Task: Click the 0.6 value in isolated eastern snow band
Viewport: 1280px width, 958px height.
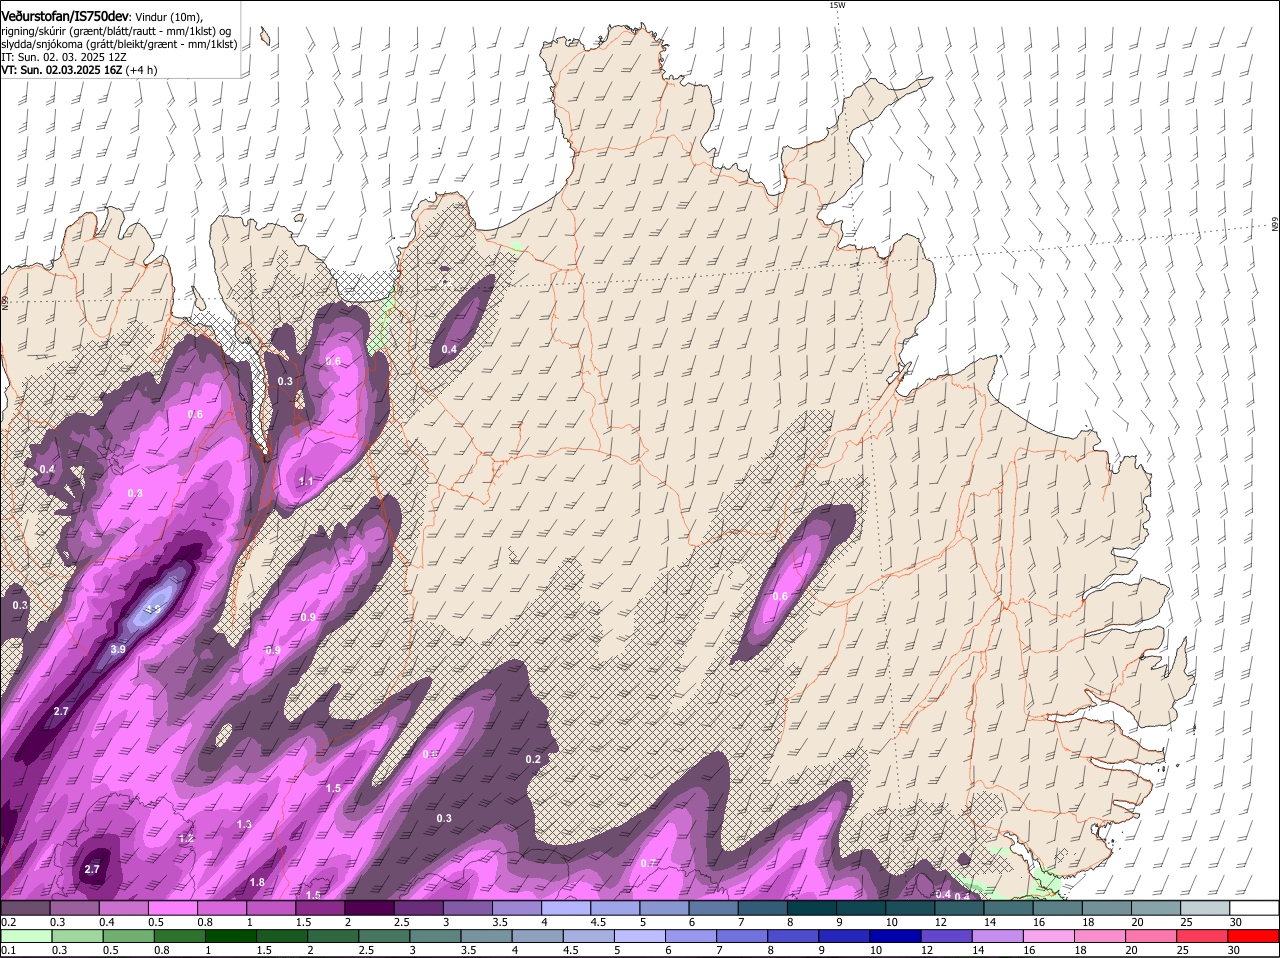Action: click(780, 596)
